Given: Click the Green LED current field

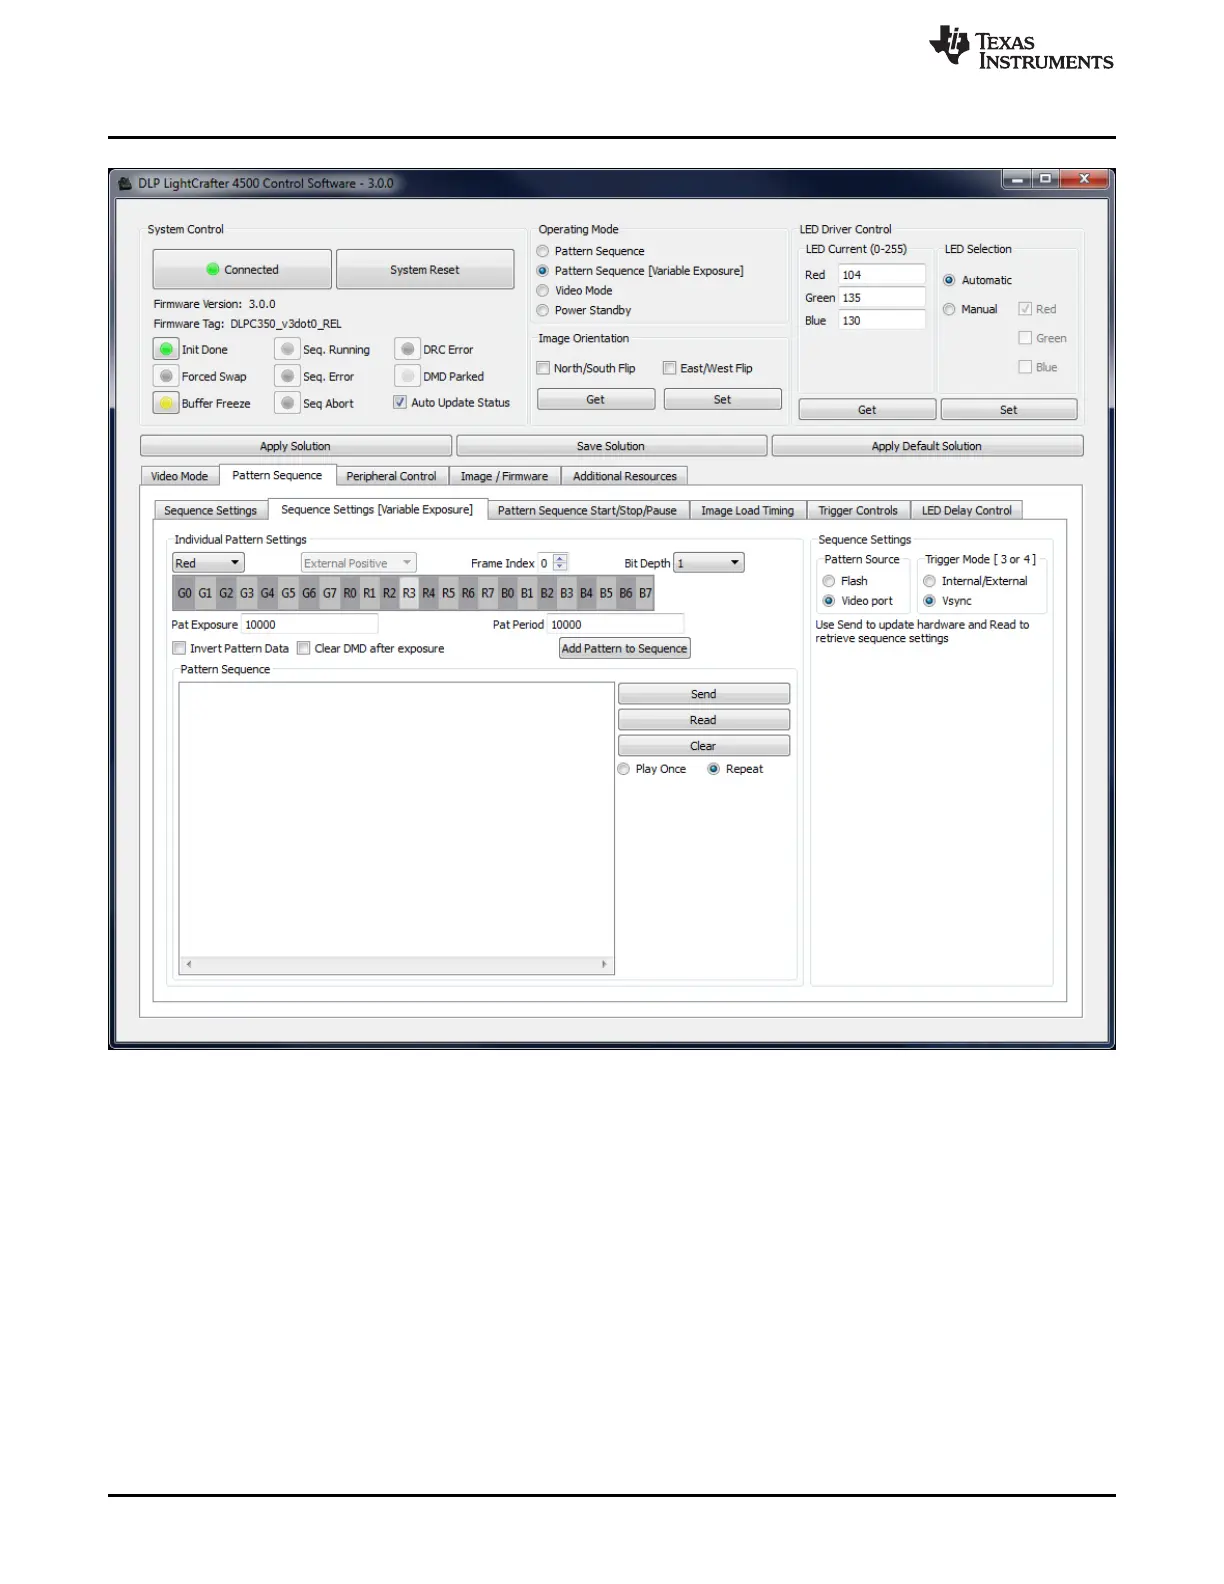Looking at the screenshot, I should pyautogui.click(x=882, y=298).
